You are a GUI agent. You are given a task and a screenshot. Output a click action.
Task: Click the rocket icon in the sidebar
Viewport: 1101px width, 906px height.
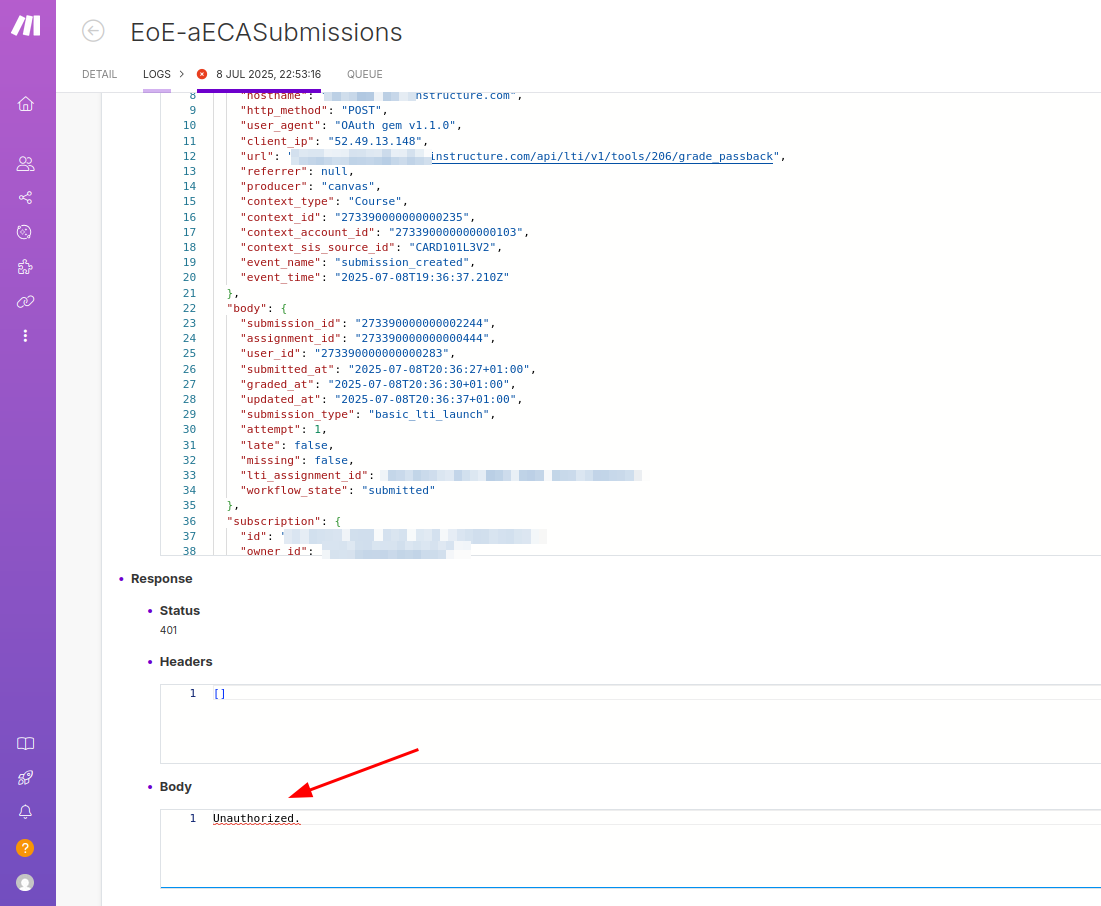[x=26, y=778]
